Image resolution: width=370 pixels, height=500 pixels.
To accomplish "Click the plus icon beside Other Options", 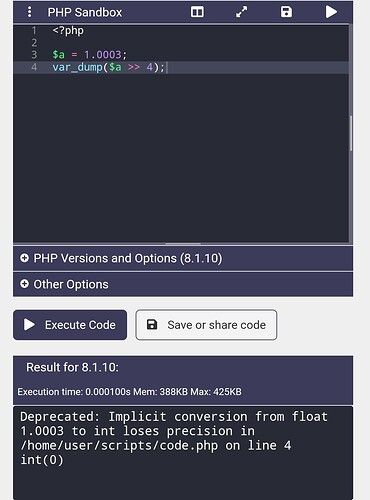I will point(24,284).
